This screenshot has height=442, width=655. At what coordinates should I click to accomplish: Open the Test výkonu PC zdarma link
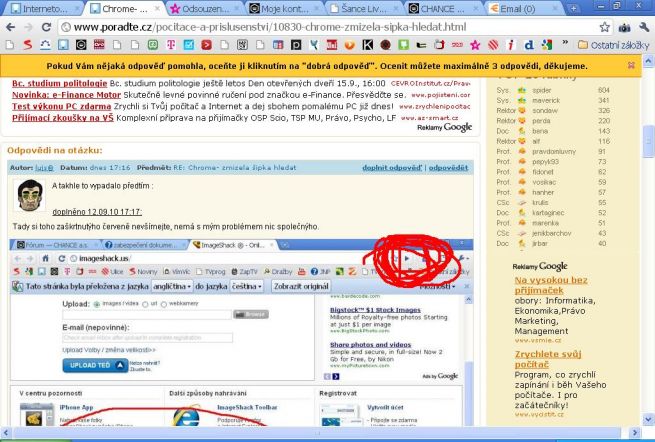pyautogui.click(x=61, y=106)
